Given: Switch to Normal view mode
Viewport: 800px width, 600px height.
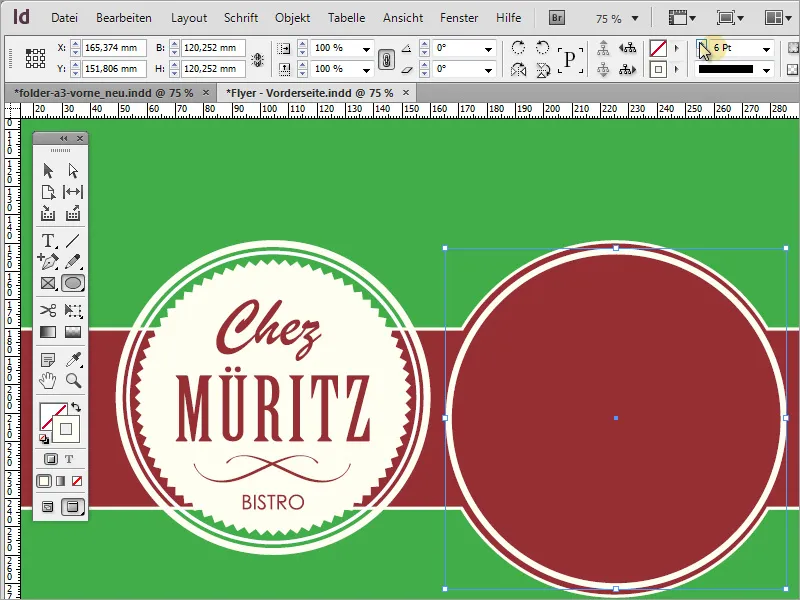Looking at the screenshot, I should click(47, 507).
